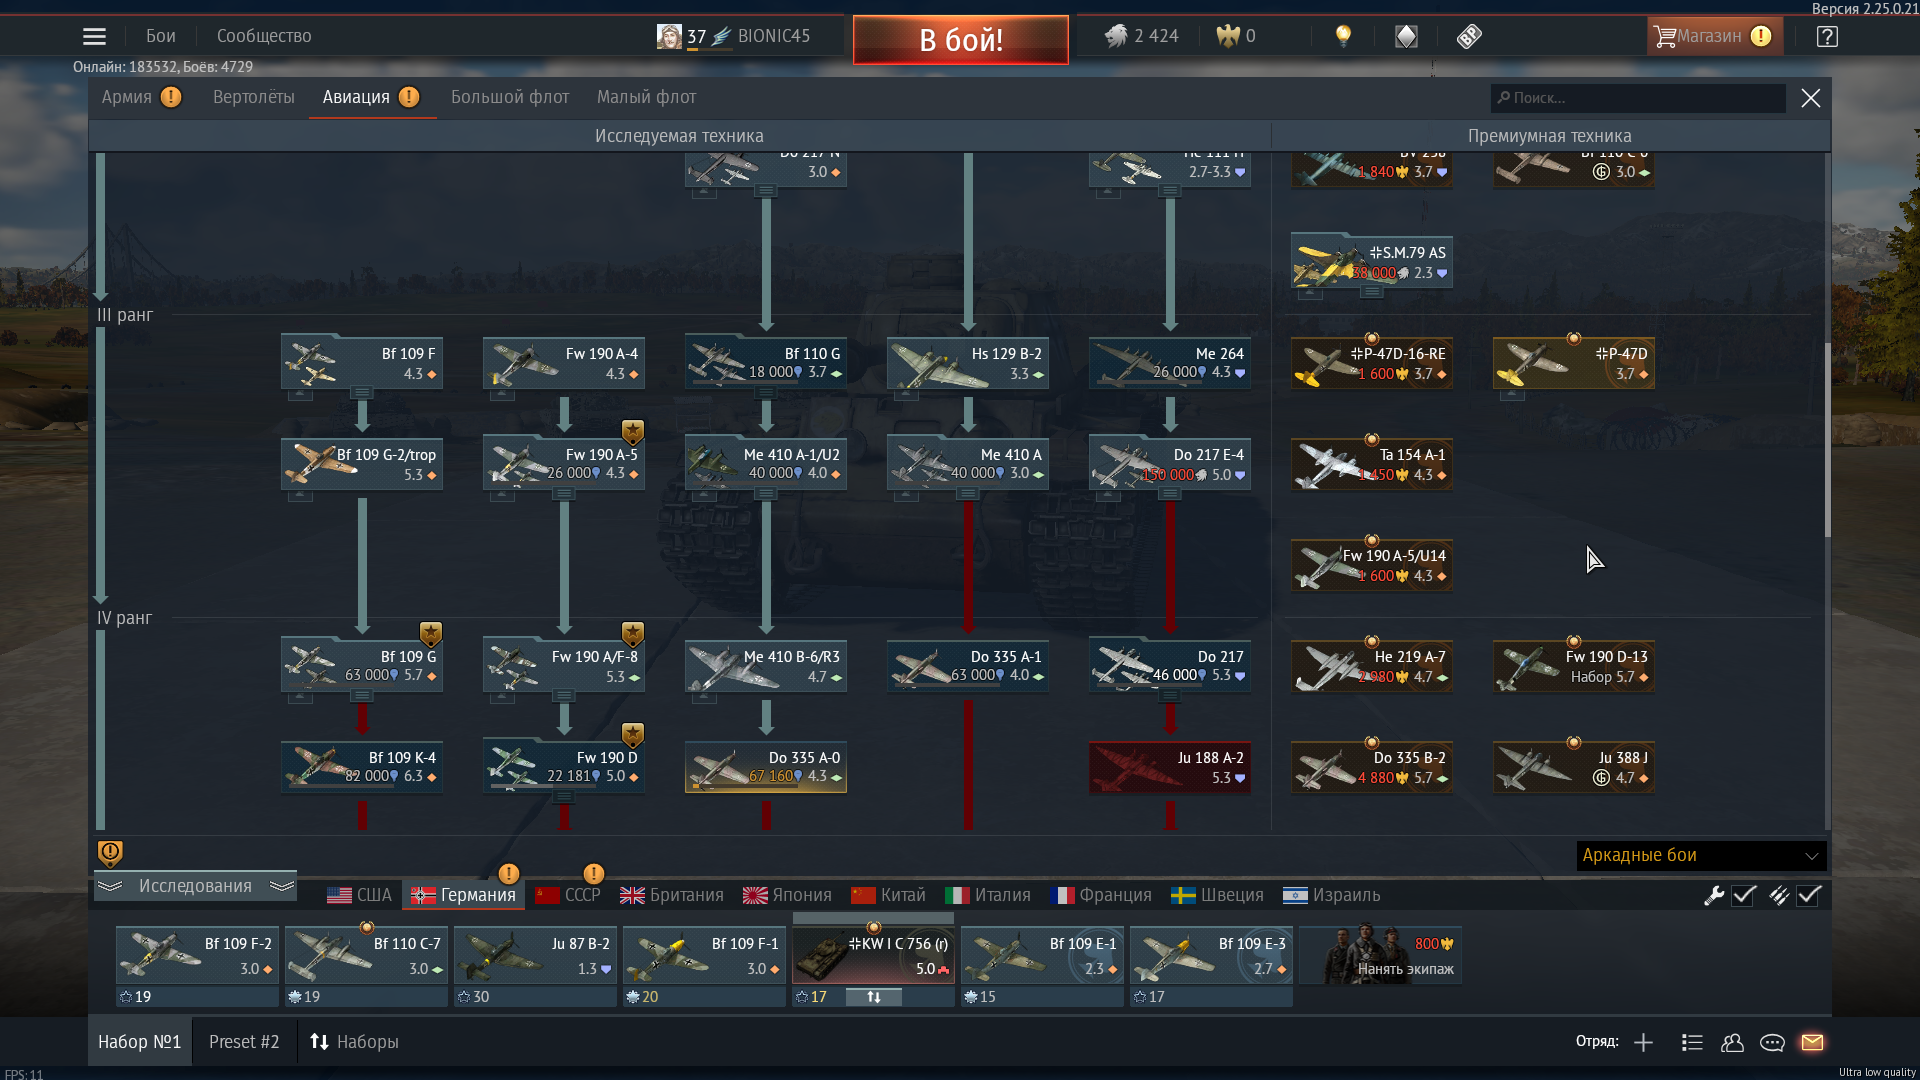Expand the Do 217 E-4 group
The height and width of the screenshot is (1080, 1920).
coord(1170,494)
